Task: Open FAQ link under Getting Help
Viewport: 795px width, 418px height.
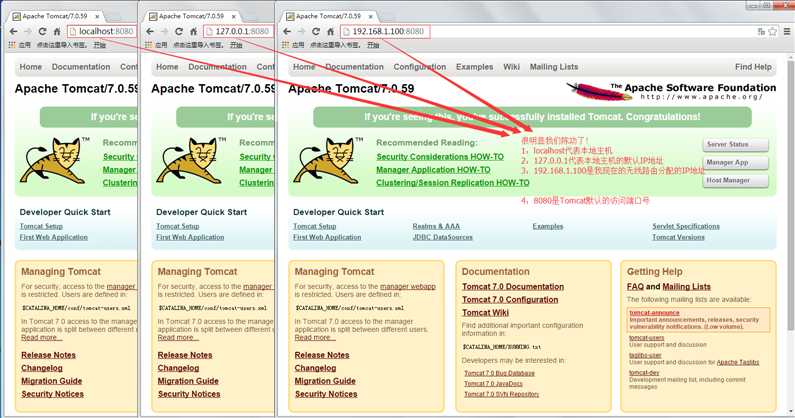Action: (635, 287)
